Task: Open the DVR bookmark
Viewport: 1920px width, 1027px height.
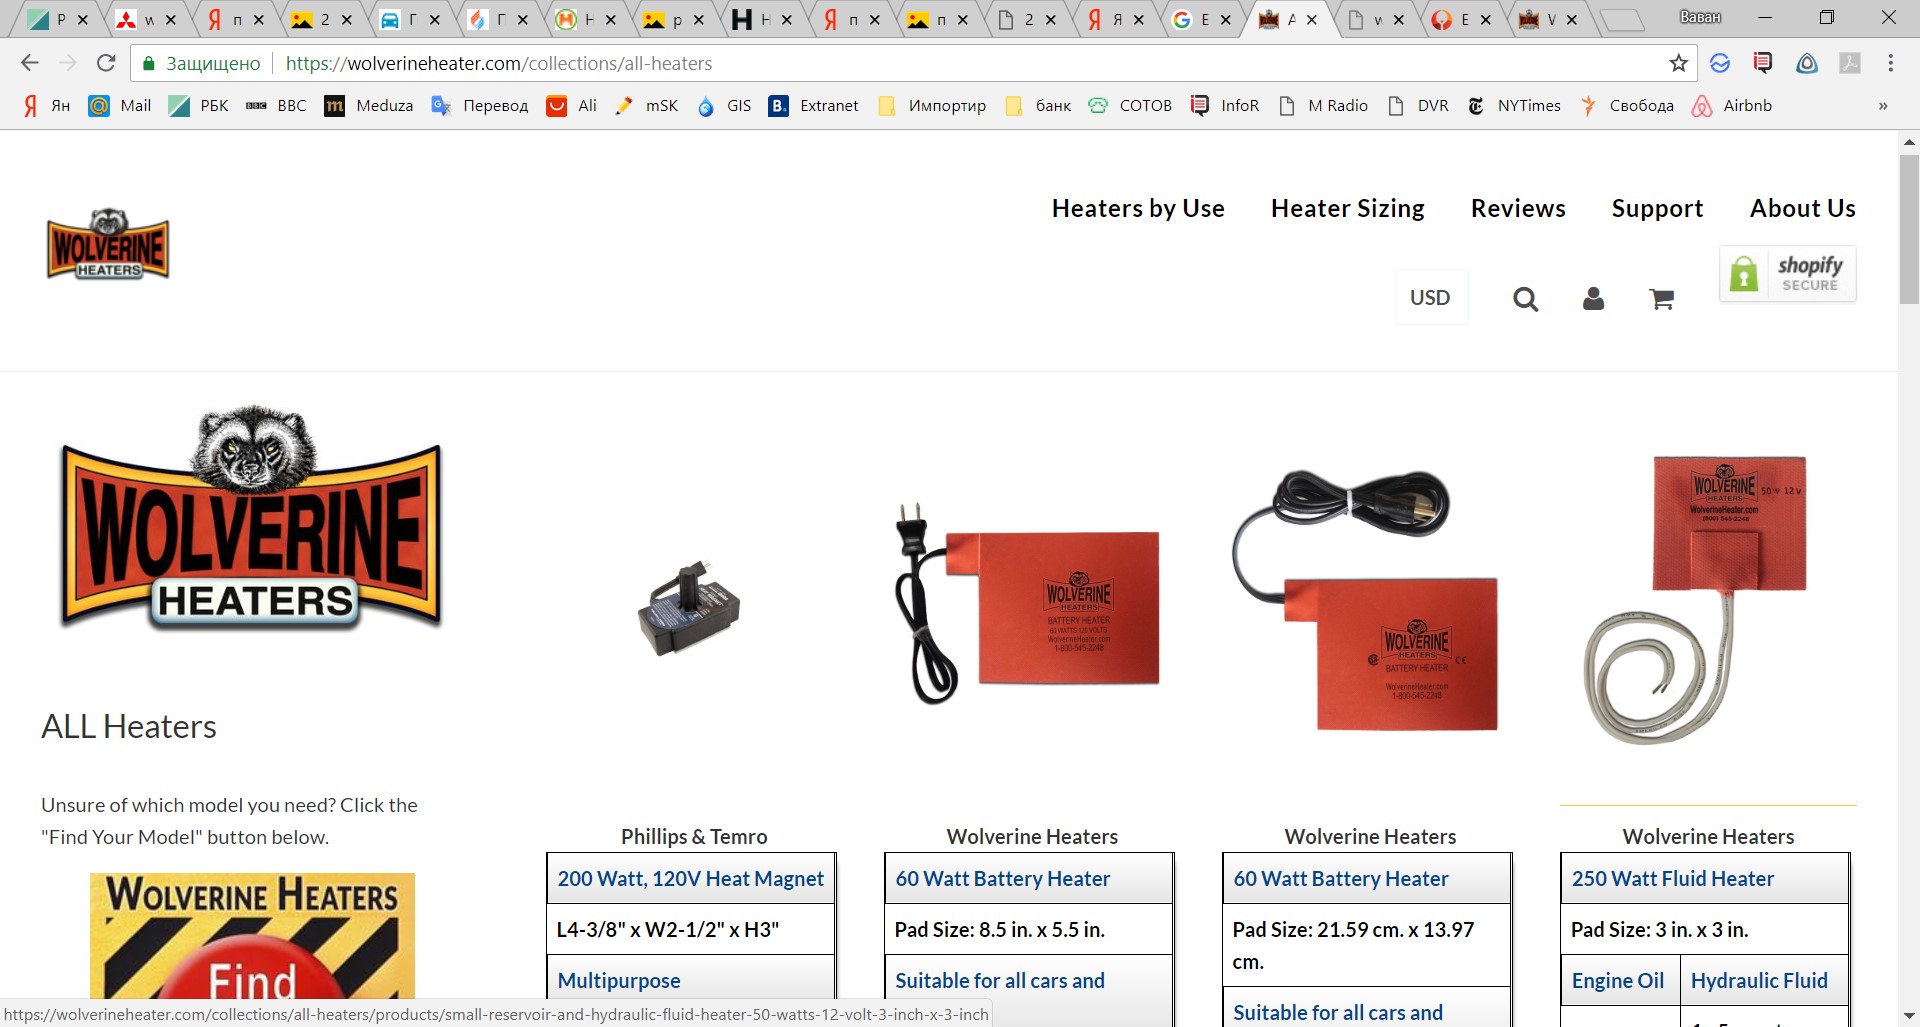Action: tap(1418, 105)
